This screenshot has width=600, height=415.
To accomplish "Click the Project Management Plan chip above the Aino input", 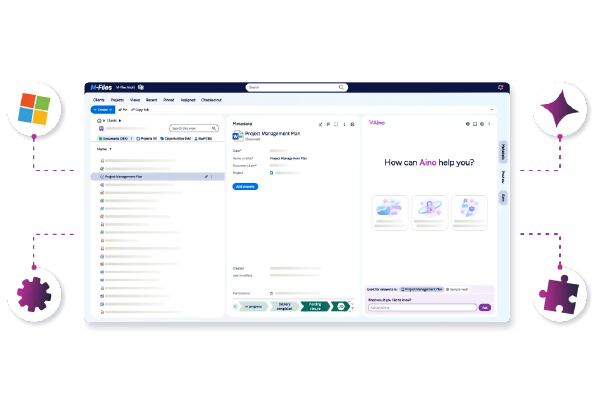I will 422,290.
